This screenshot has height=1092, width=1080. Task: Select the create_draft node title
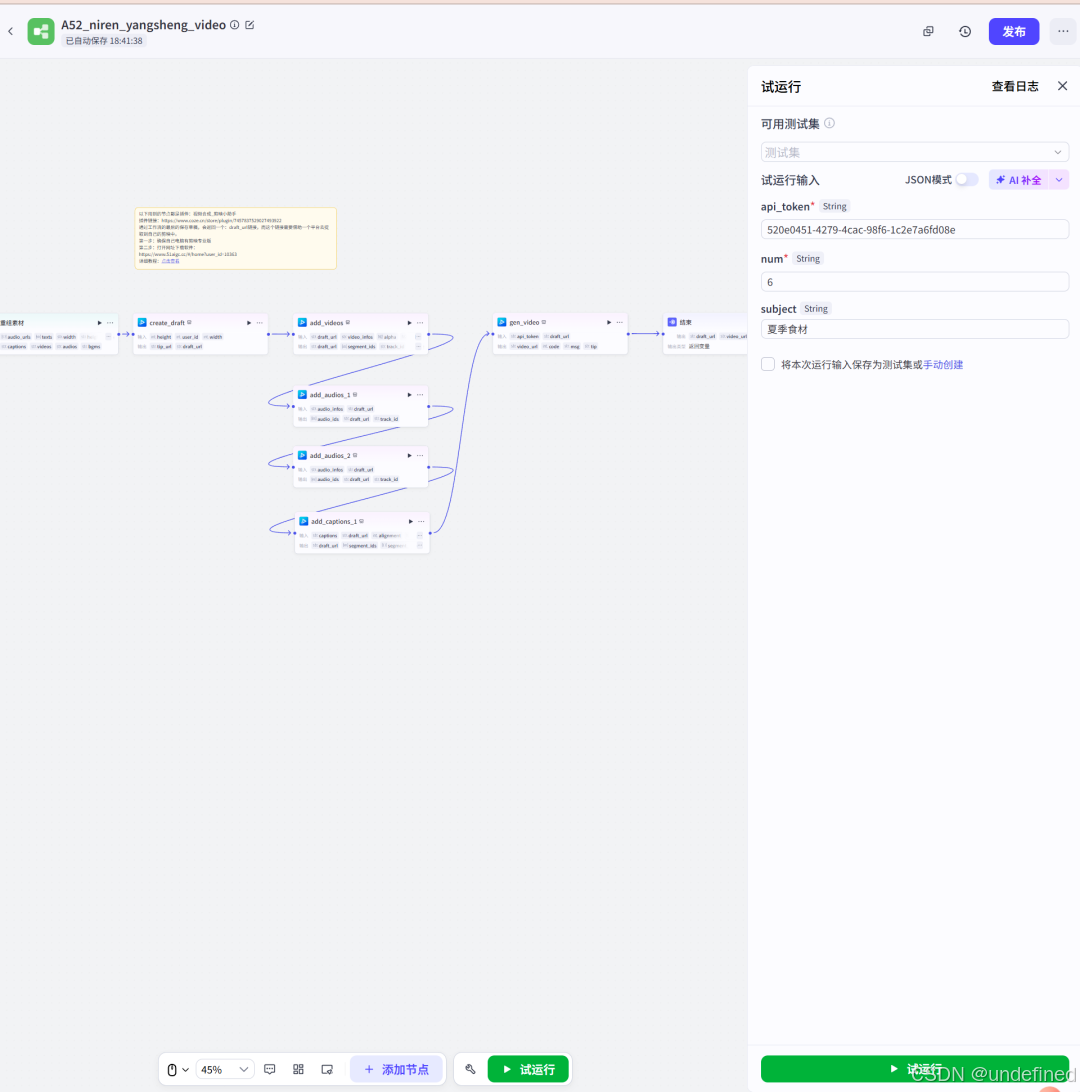[167, 322]
